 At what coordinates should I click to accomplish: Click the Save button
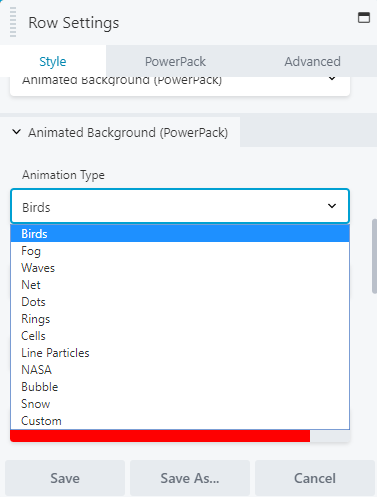65,478
